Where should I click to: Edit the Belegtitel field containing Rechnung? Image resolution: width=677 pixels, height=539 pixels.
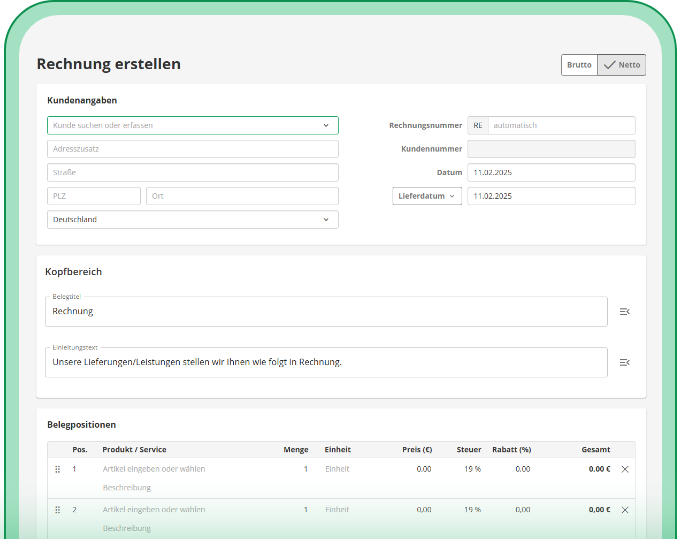(x=326, y=312)
